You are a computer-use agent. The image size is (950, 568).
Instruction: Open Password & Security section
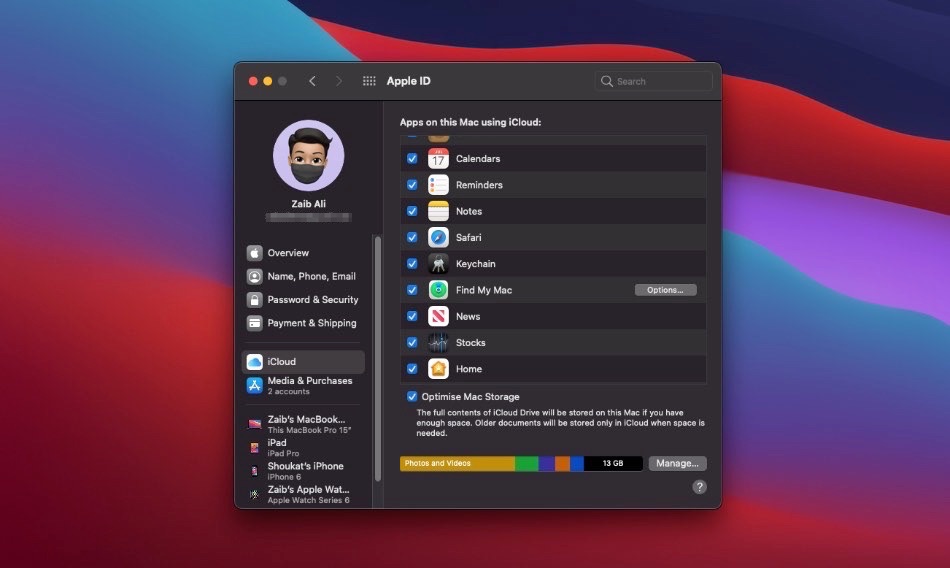(303, 299)
